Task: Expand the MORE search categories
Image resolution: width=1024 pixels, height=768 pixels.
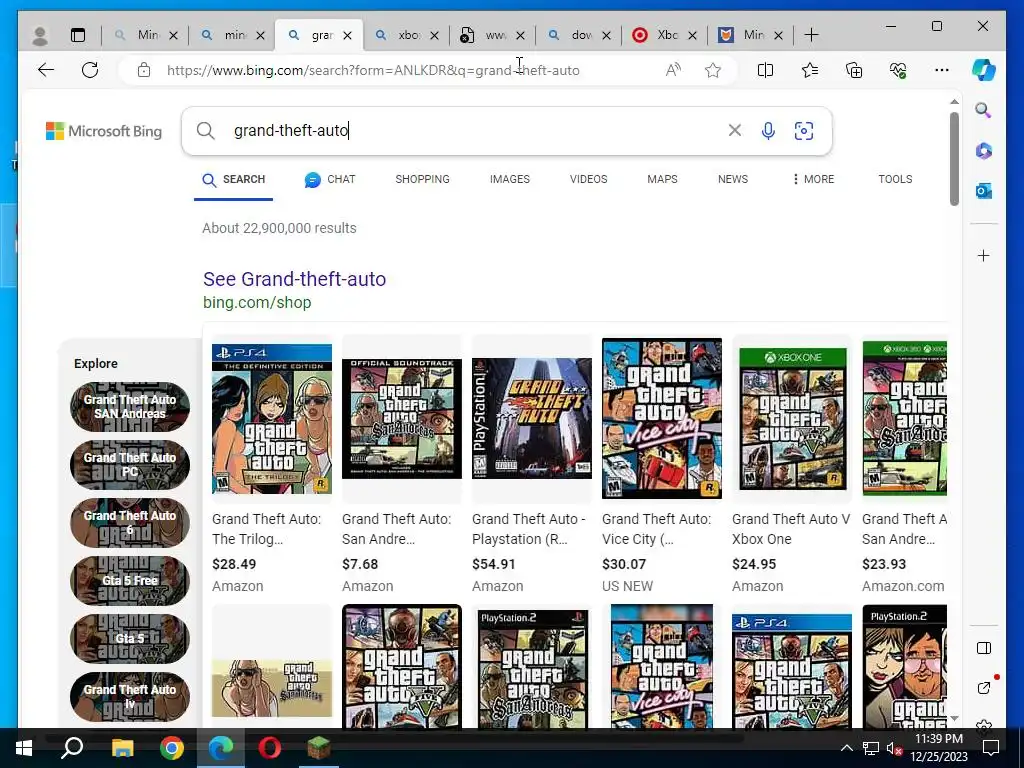Action: (813, 179)
